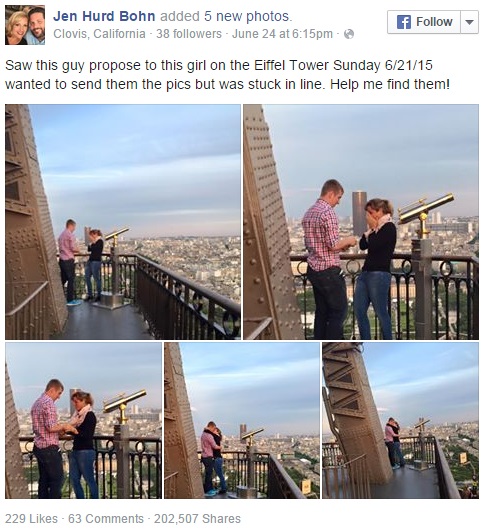
Task: Open the 38 followers link
Action: pos(189,34)
